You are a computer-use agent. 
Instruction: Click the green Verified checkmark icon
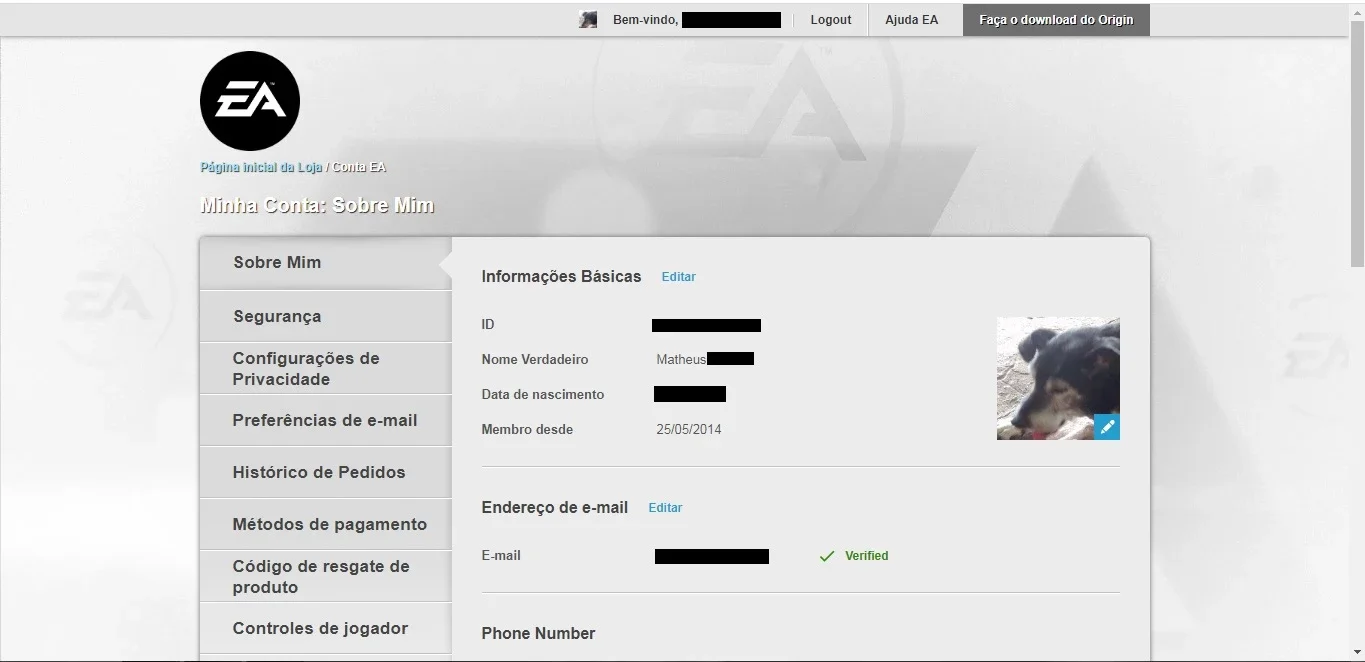[826, 556]
